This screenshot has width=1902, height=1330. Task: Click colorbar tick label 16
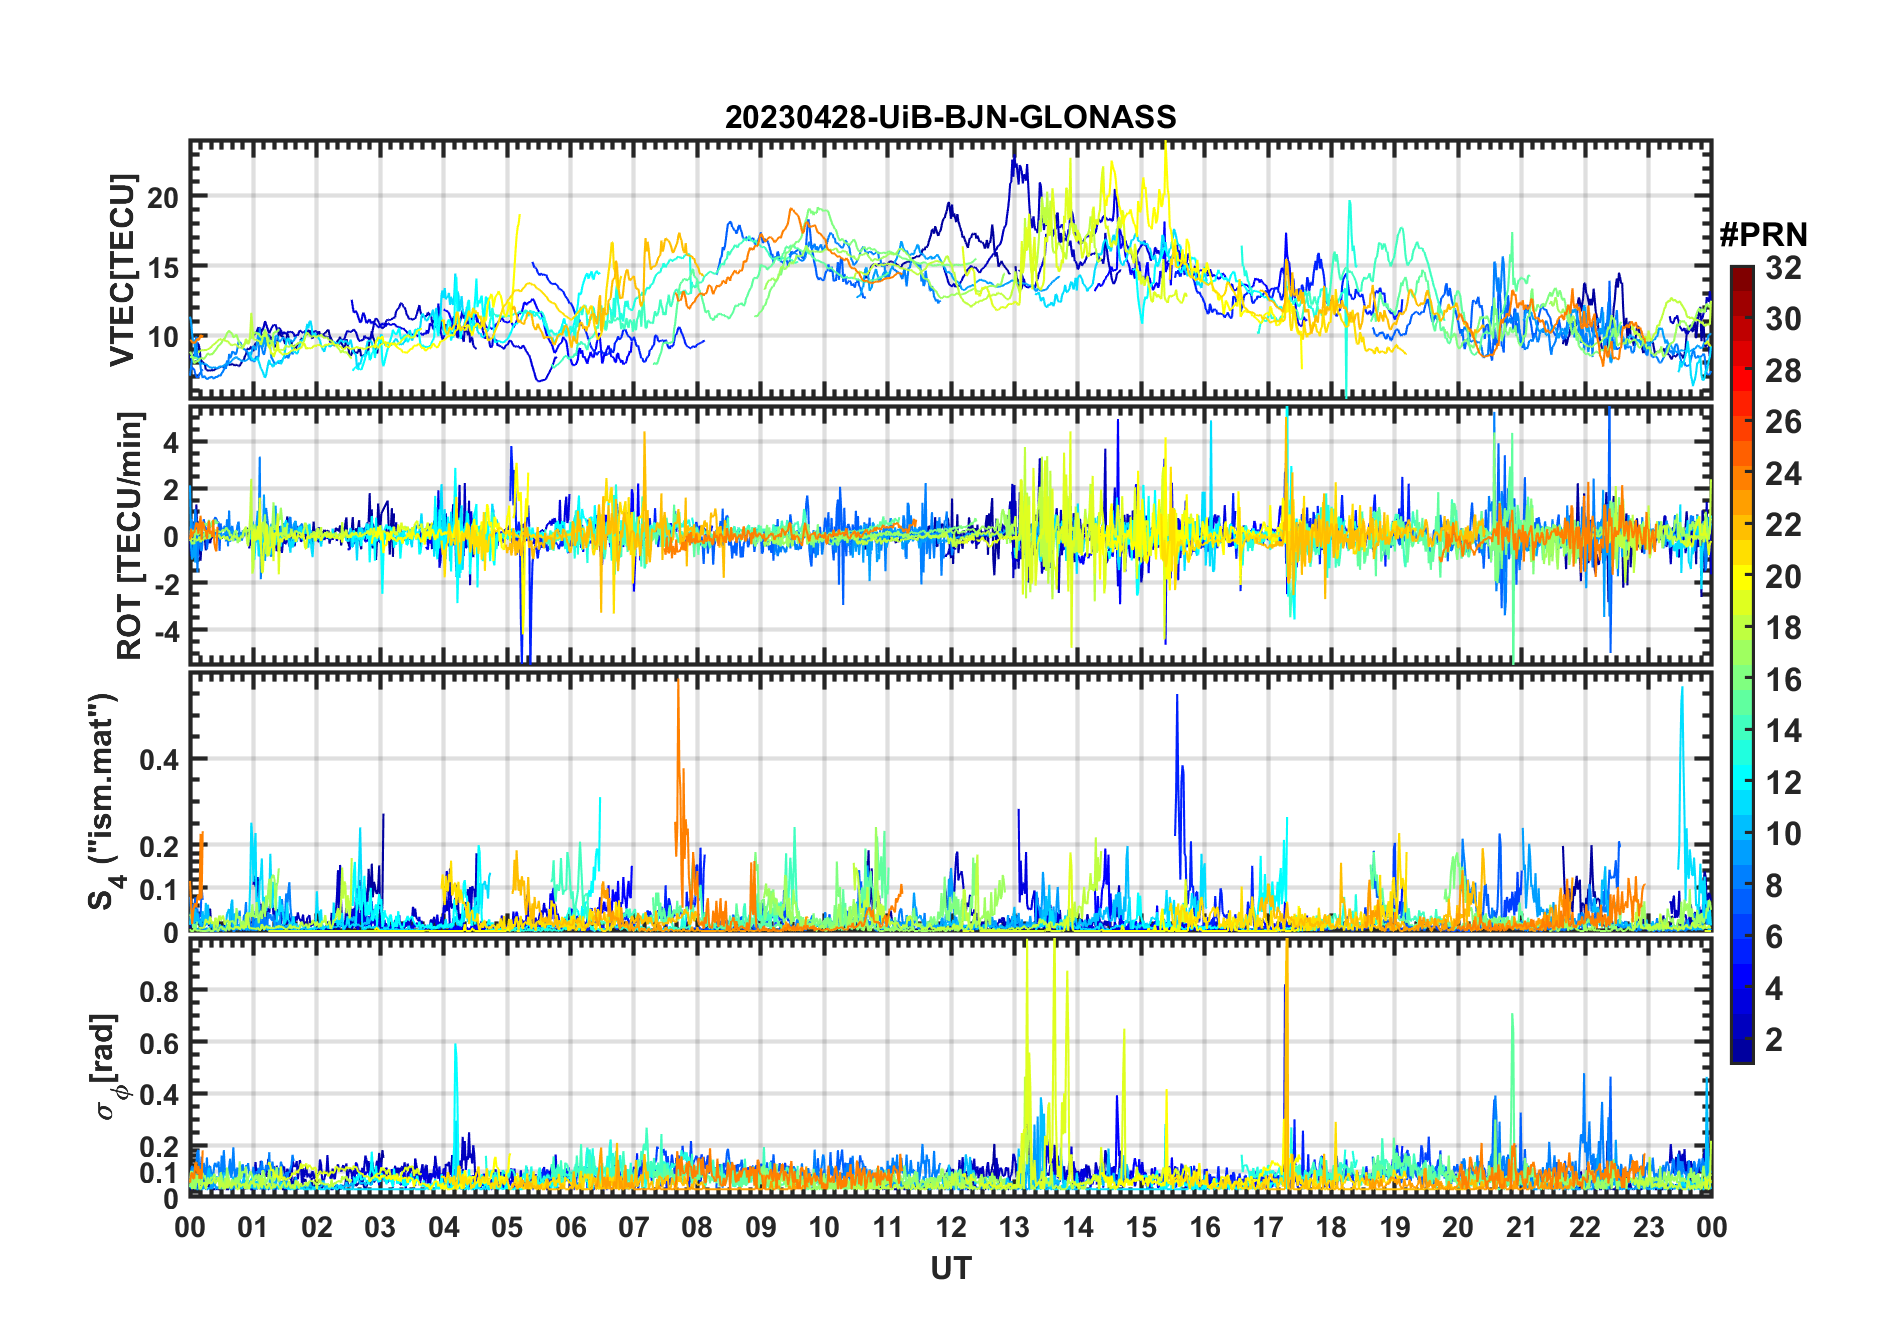1783,681
